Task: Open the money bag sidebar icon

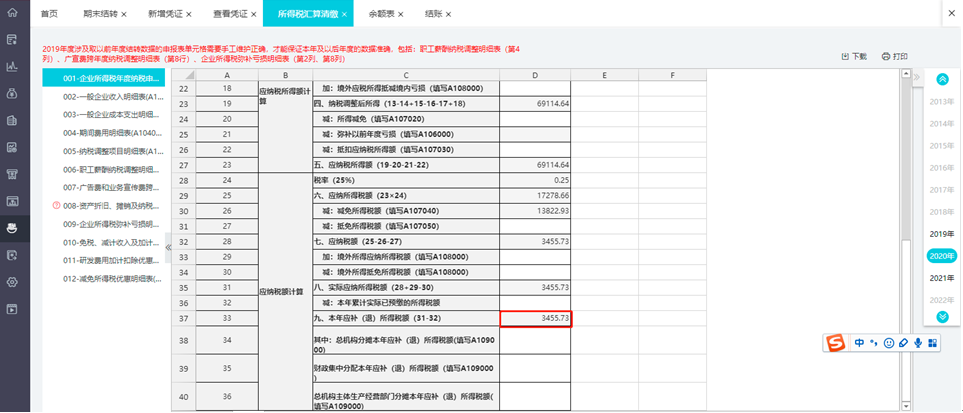Action: point(12,94)
